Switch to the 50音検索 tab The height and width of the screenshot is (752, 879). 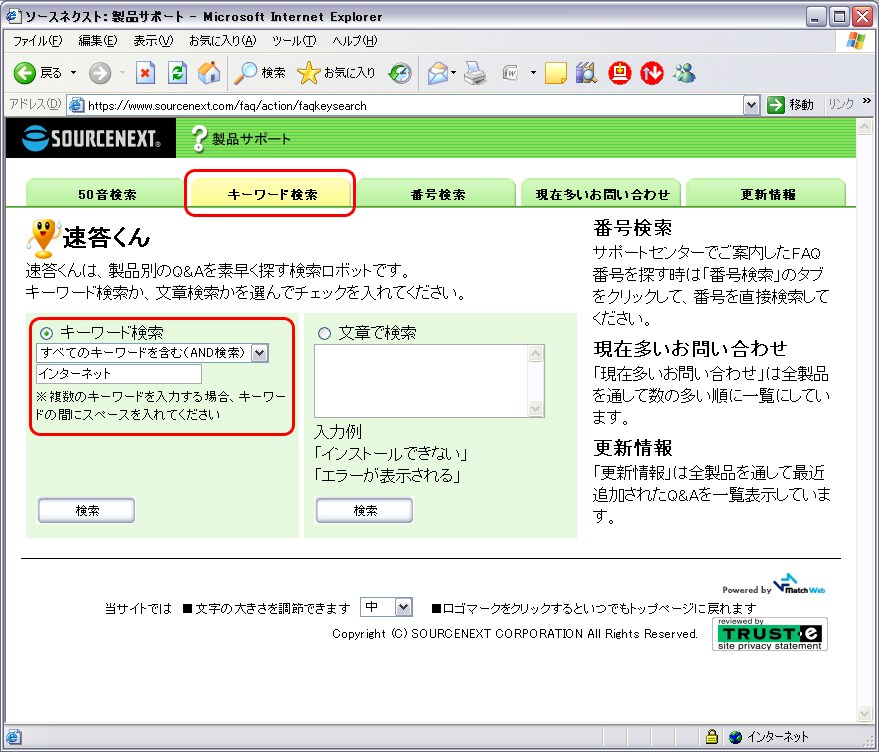[107, 193]
